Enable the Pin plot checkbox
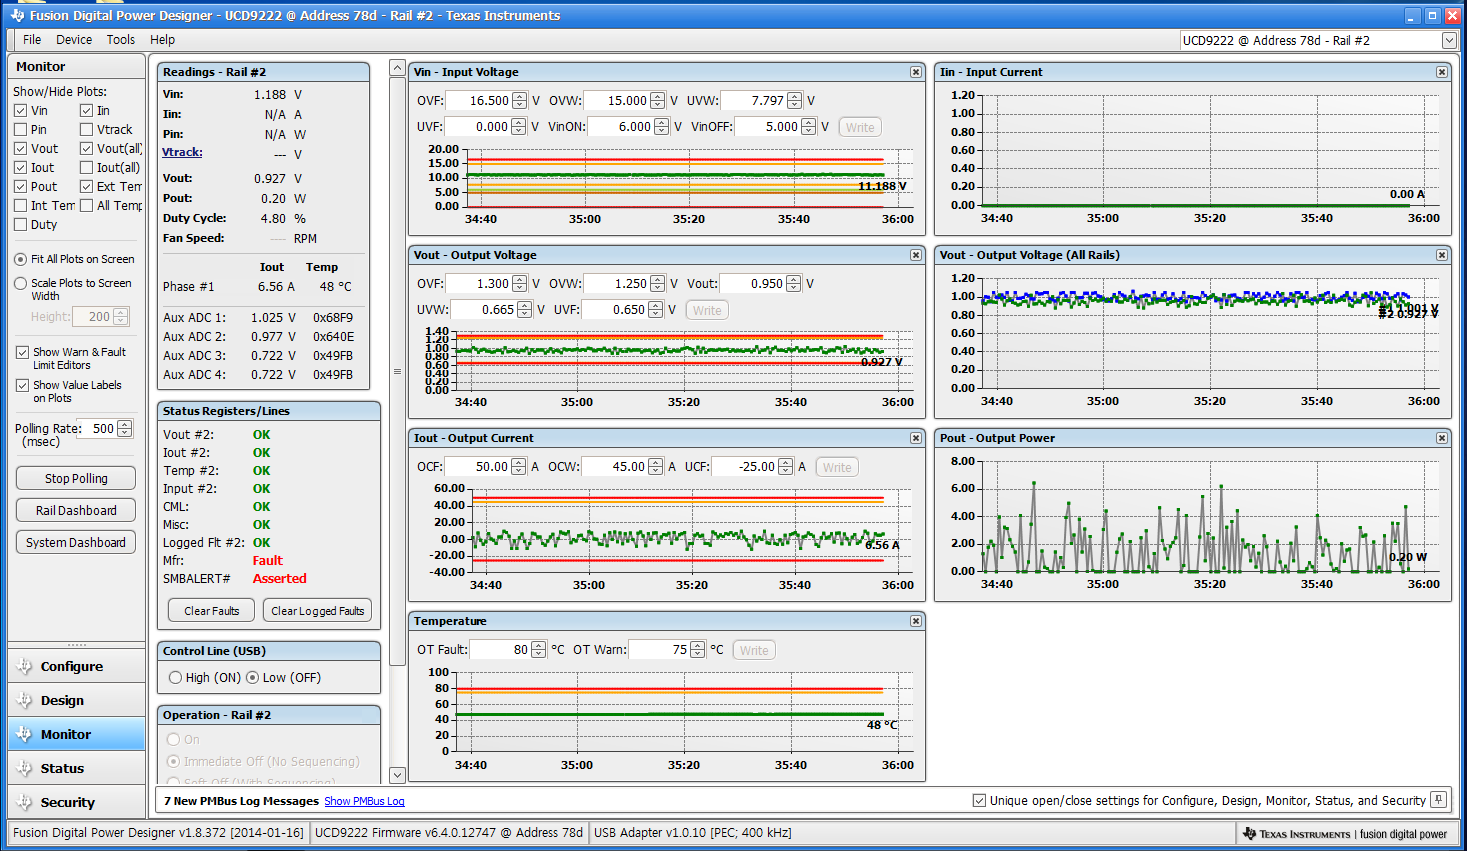1467x851 pixels. 20,130
